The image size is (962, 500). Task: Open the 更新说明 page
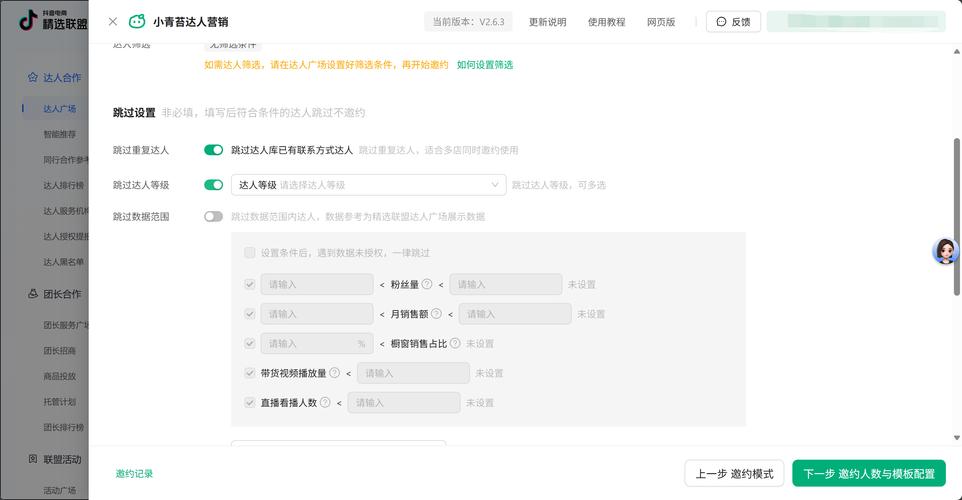tap(547, 21)
